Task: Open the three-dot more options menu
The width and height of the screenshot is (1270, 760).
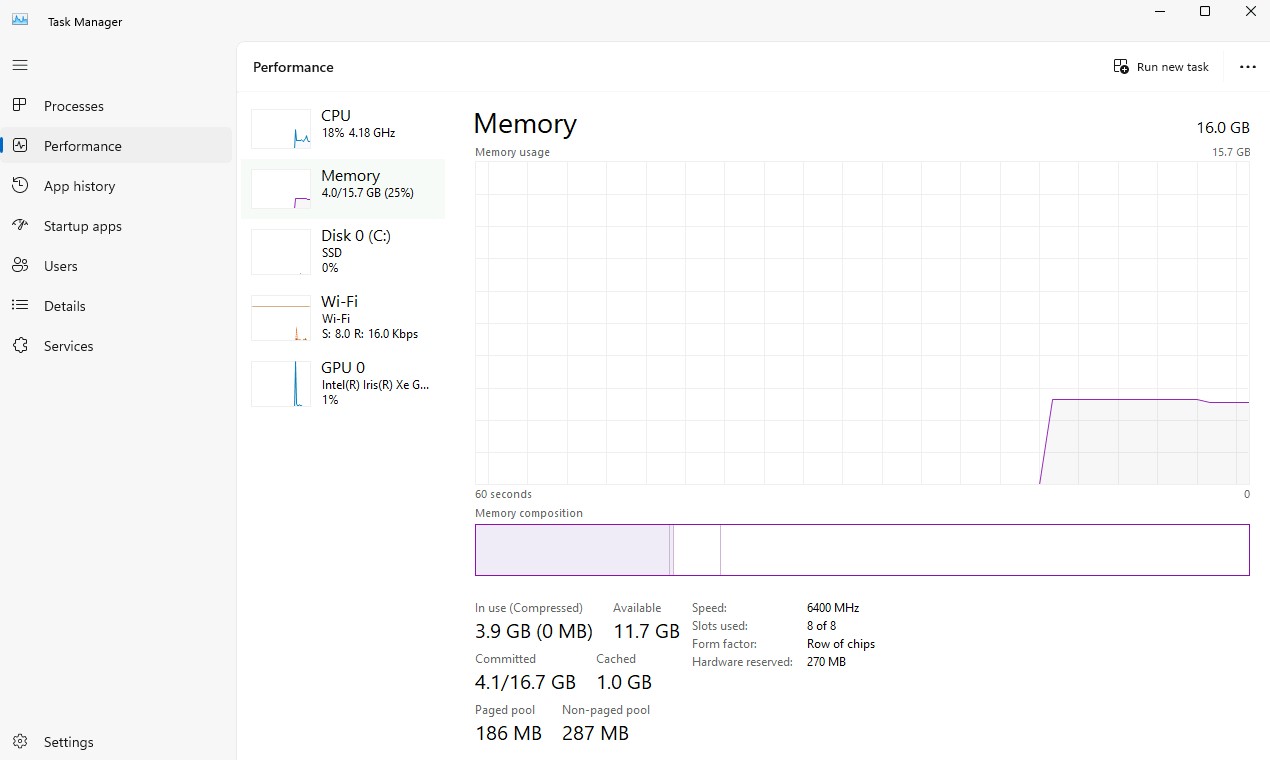Action: coord(1247,67)
